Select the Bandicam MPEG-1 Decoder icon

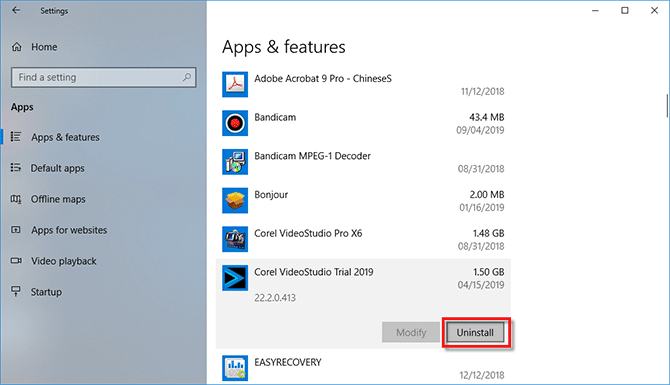coord(235,162)
